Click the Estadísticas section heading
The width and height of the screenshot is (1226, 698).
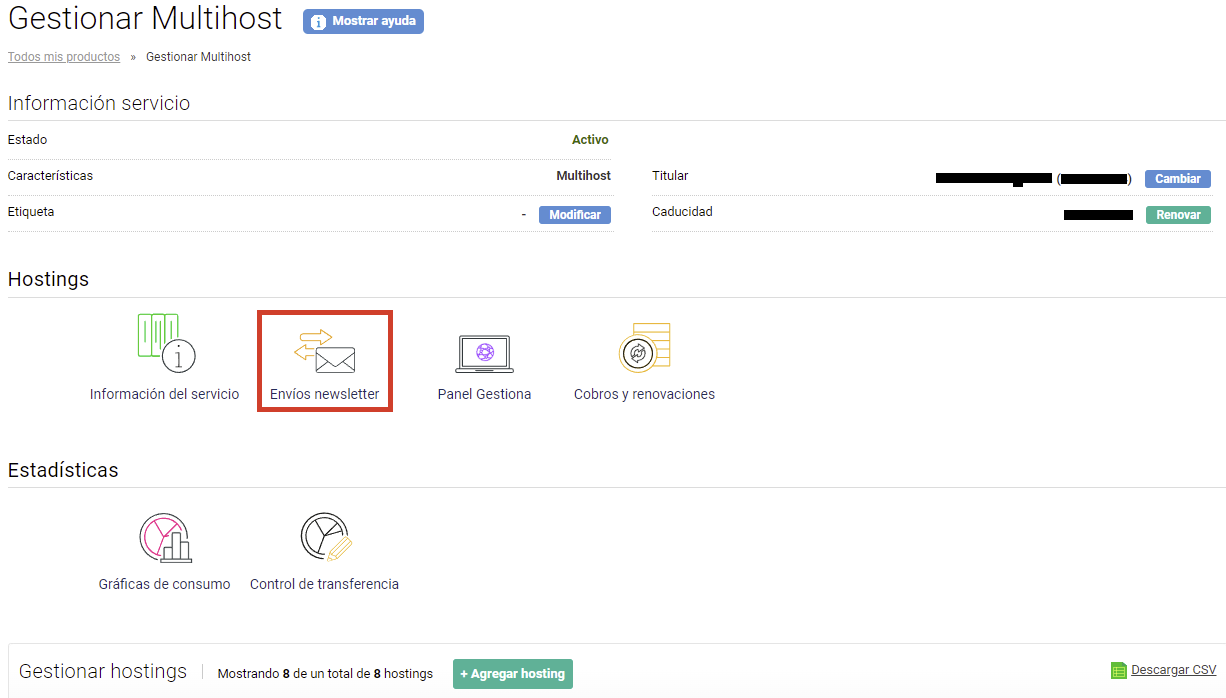63,470
